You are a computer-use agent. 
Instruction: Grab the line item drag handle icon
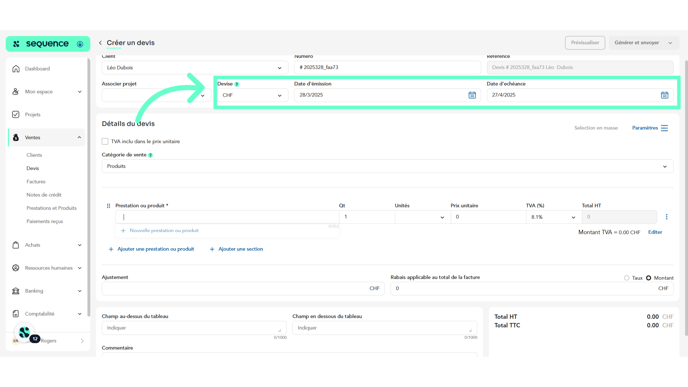coord(108,206)
